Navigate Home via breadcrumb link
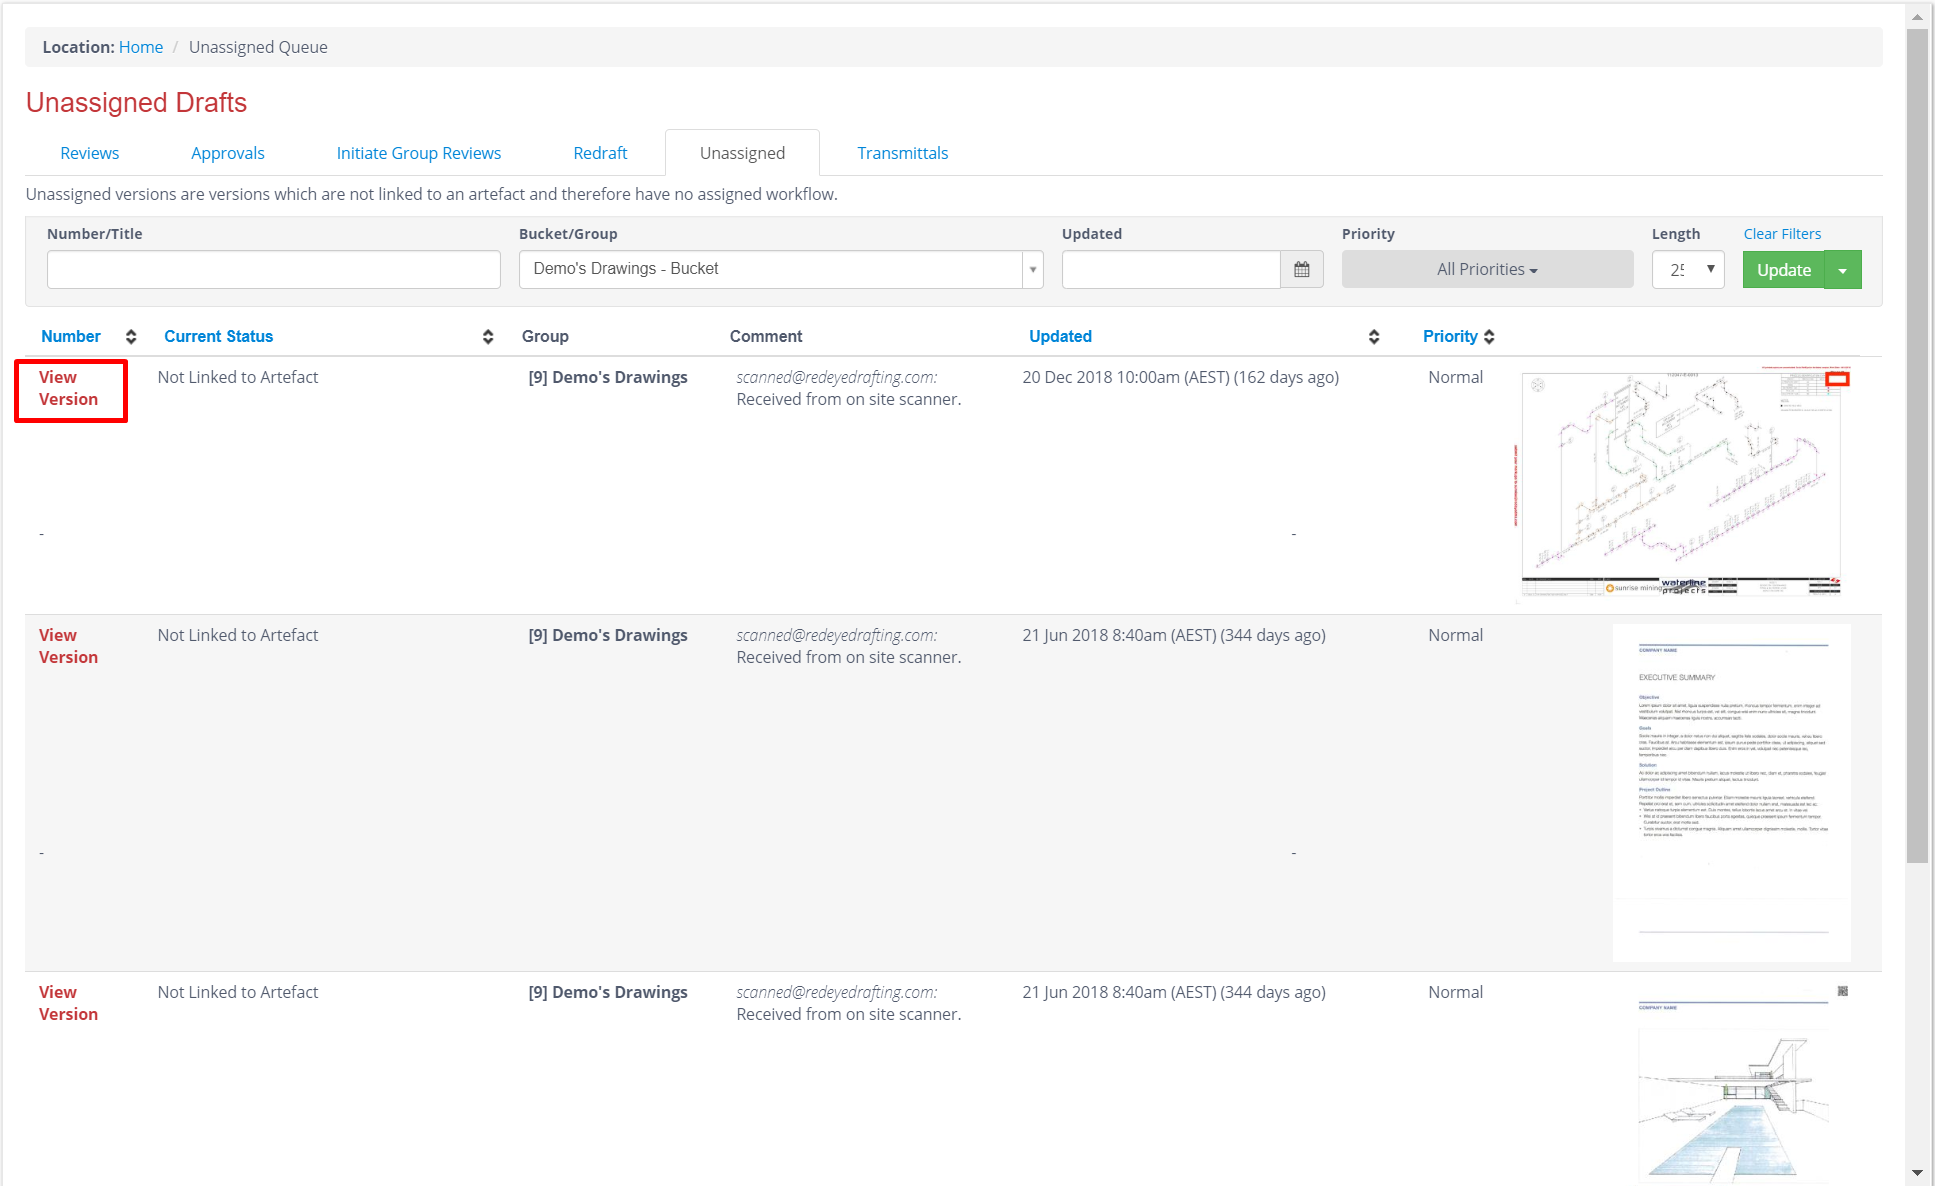Image resolution: width=1935 pixels, height=1186 pixels. tap(141, 47)
